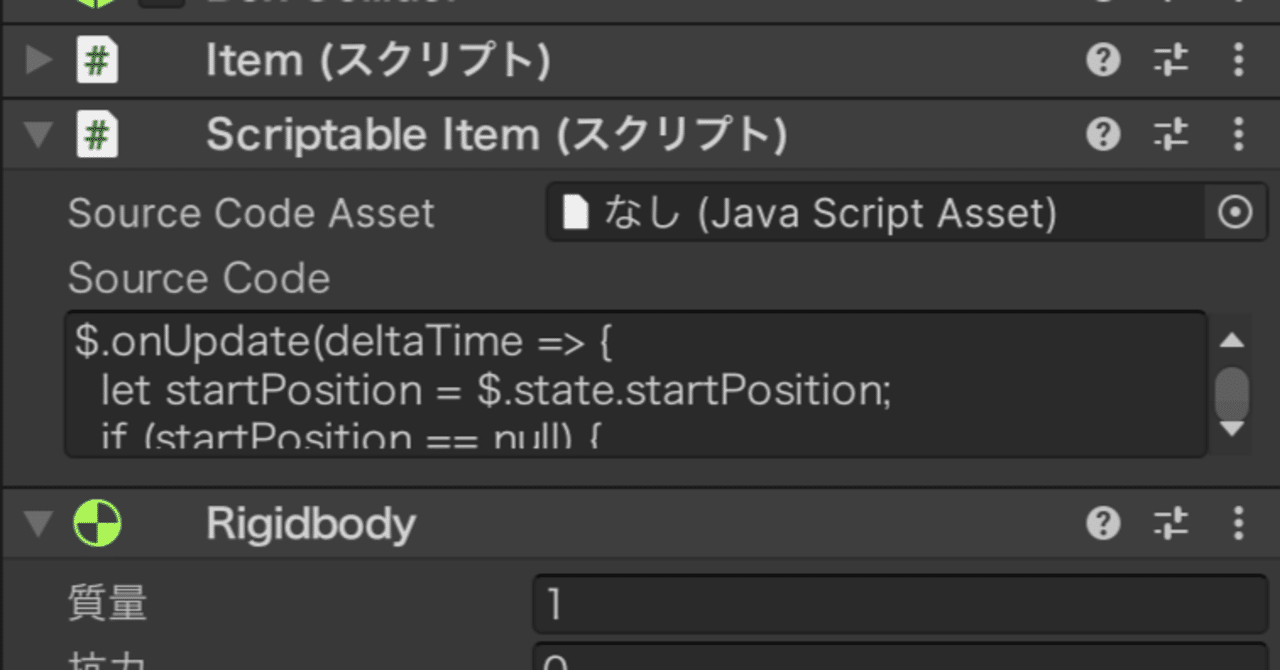Click the Source Code scroll up arrow

point(1232,341)
